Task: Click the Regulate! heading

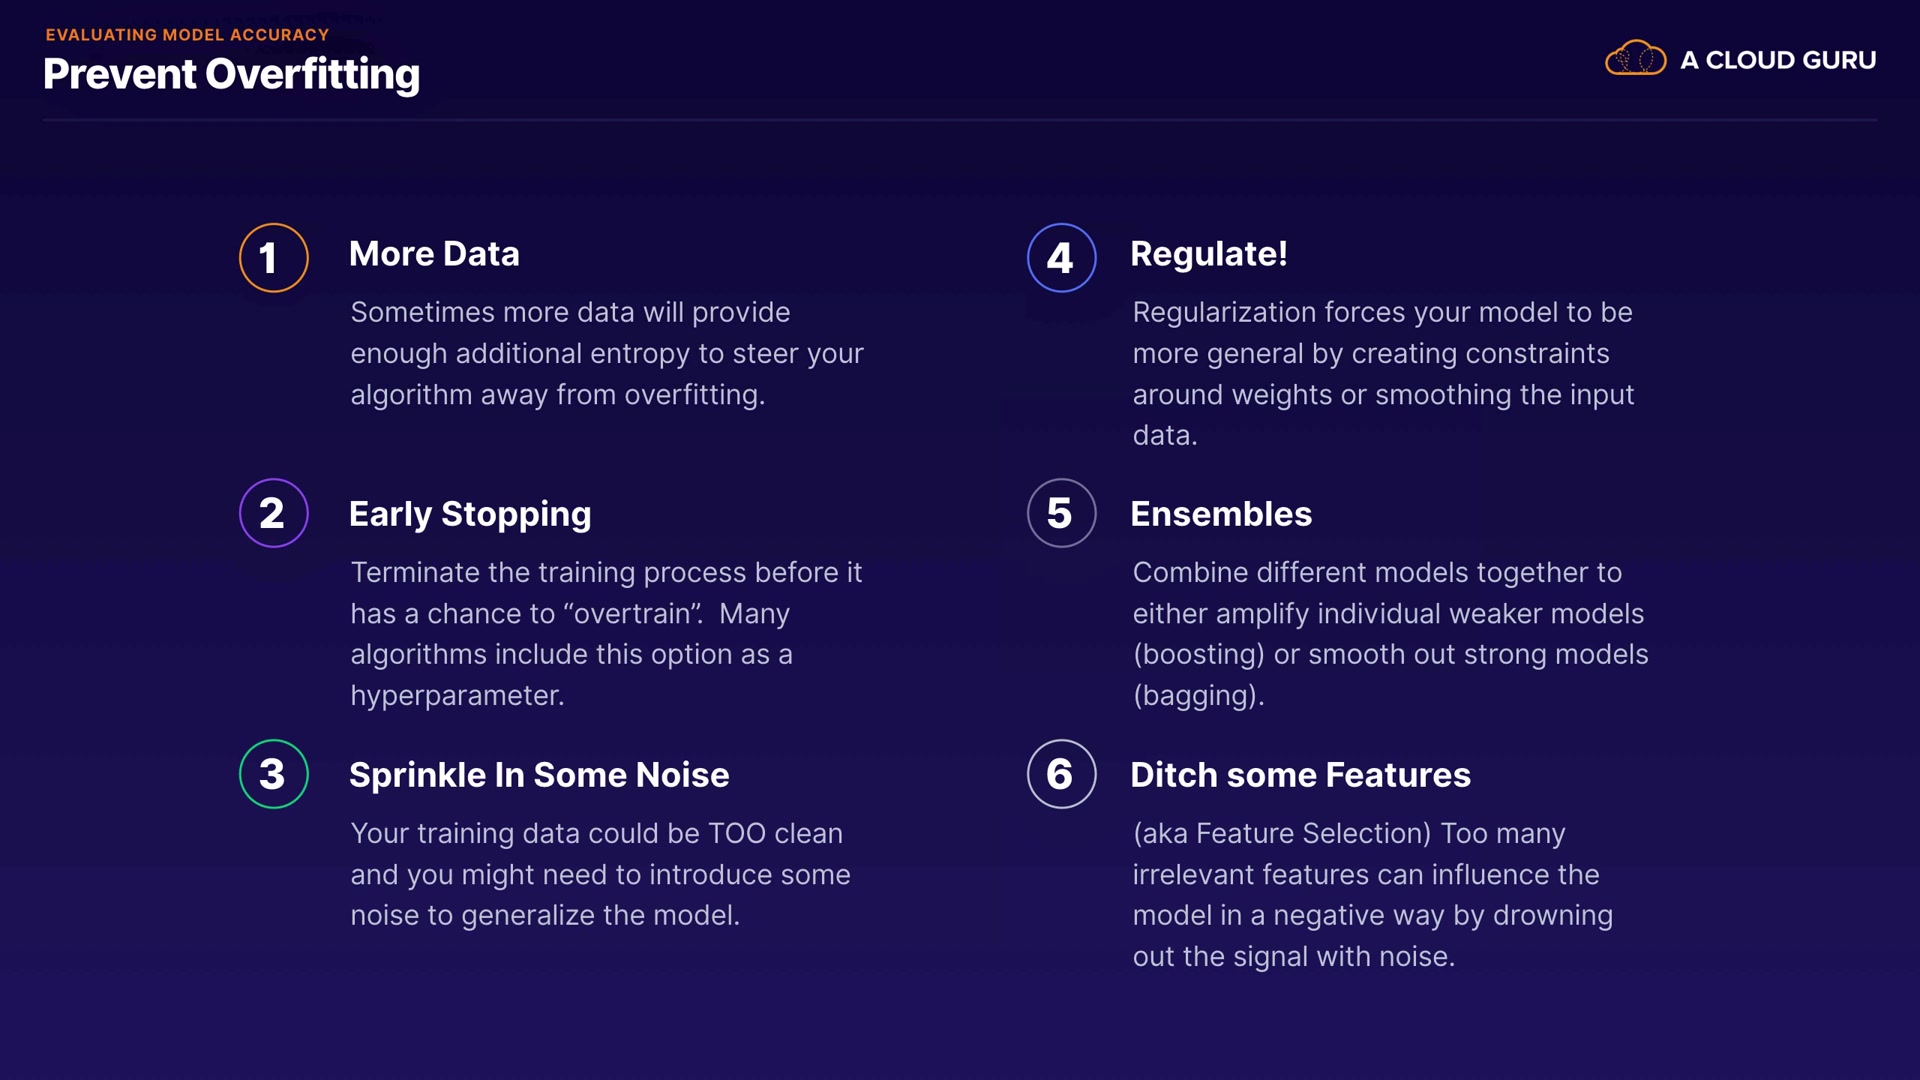Action: 1208,254
